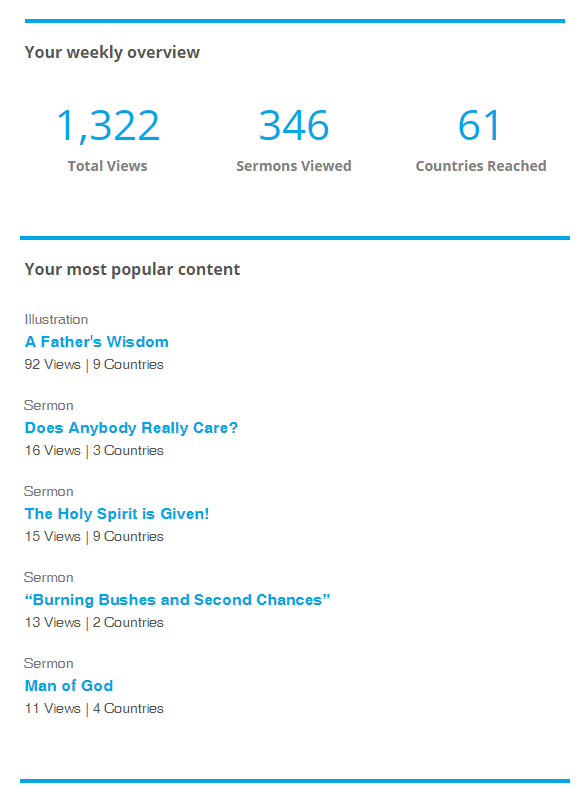Click the Total Views label
This screenshot has height=789, width=584.
click(108, 166)
